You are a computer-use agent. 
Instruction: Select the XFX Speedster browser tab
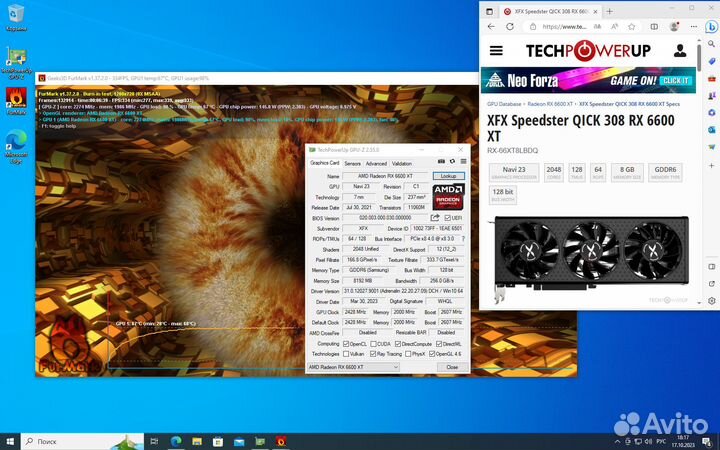click(550, 11)
